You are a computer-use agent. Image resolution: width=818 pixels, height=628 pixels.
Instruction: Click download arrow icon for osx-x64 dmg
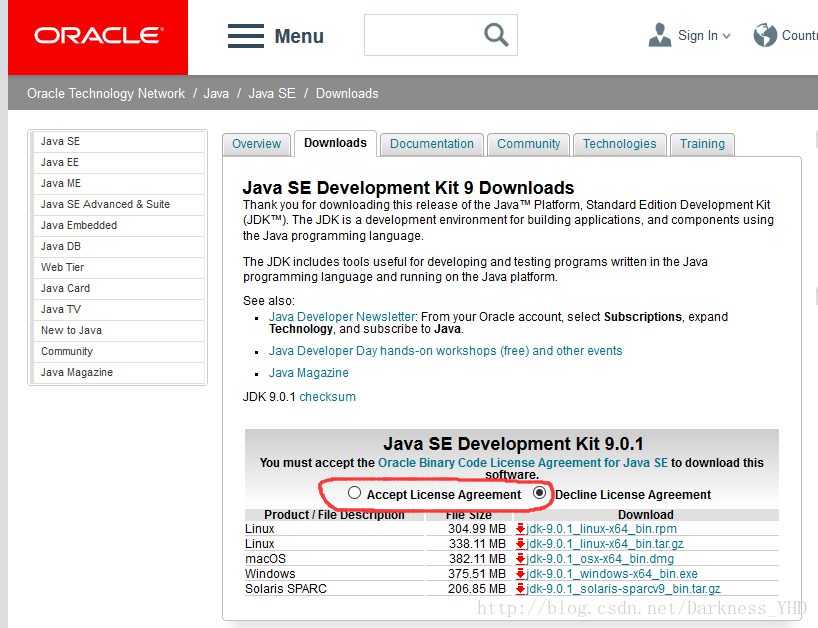pos(520,559)
